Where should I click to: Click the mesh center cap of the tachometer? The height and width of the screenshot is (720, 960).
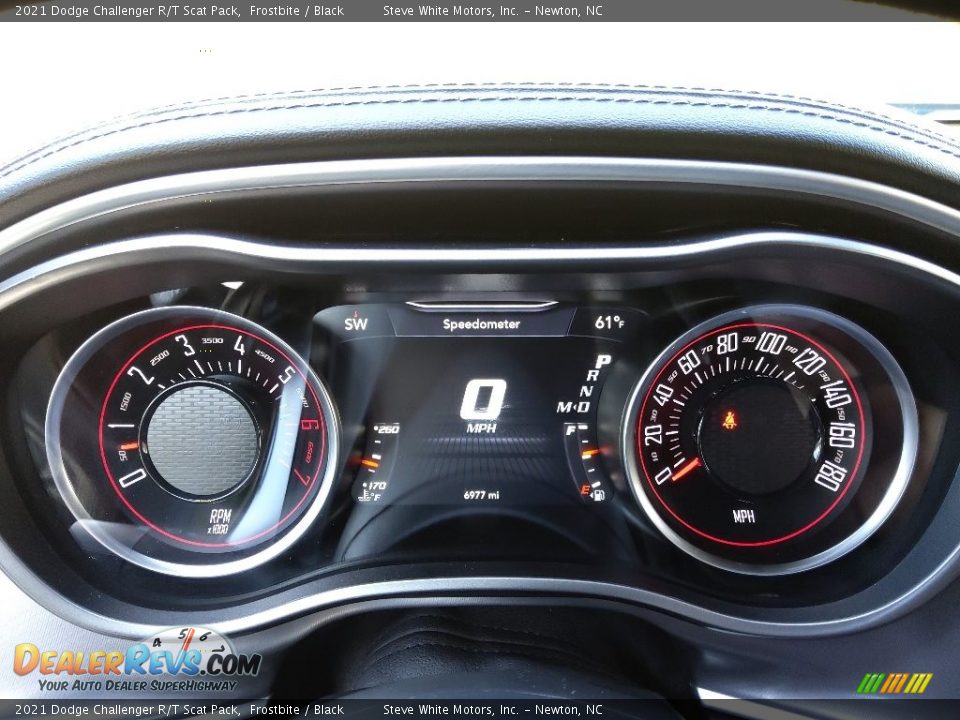click(201, 439)
